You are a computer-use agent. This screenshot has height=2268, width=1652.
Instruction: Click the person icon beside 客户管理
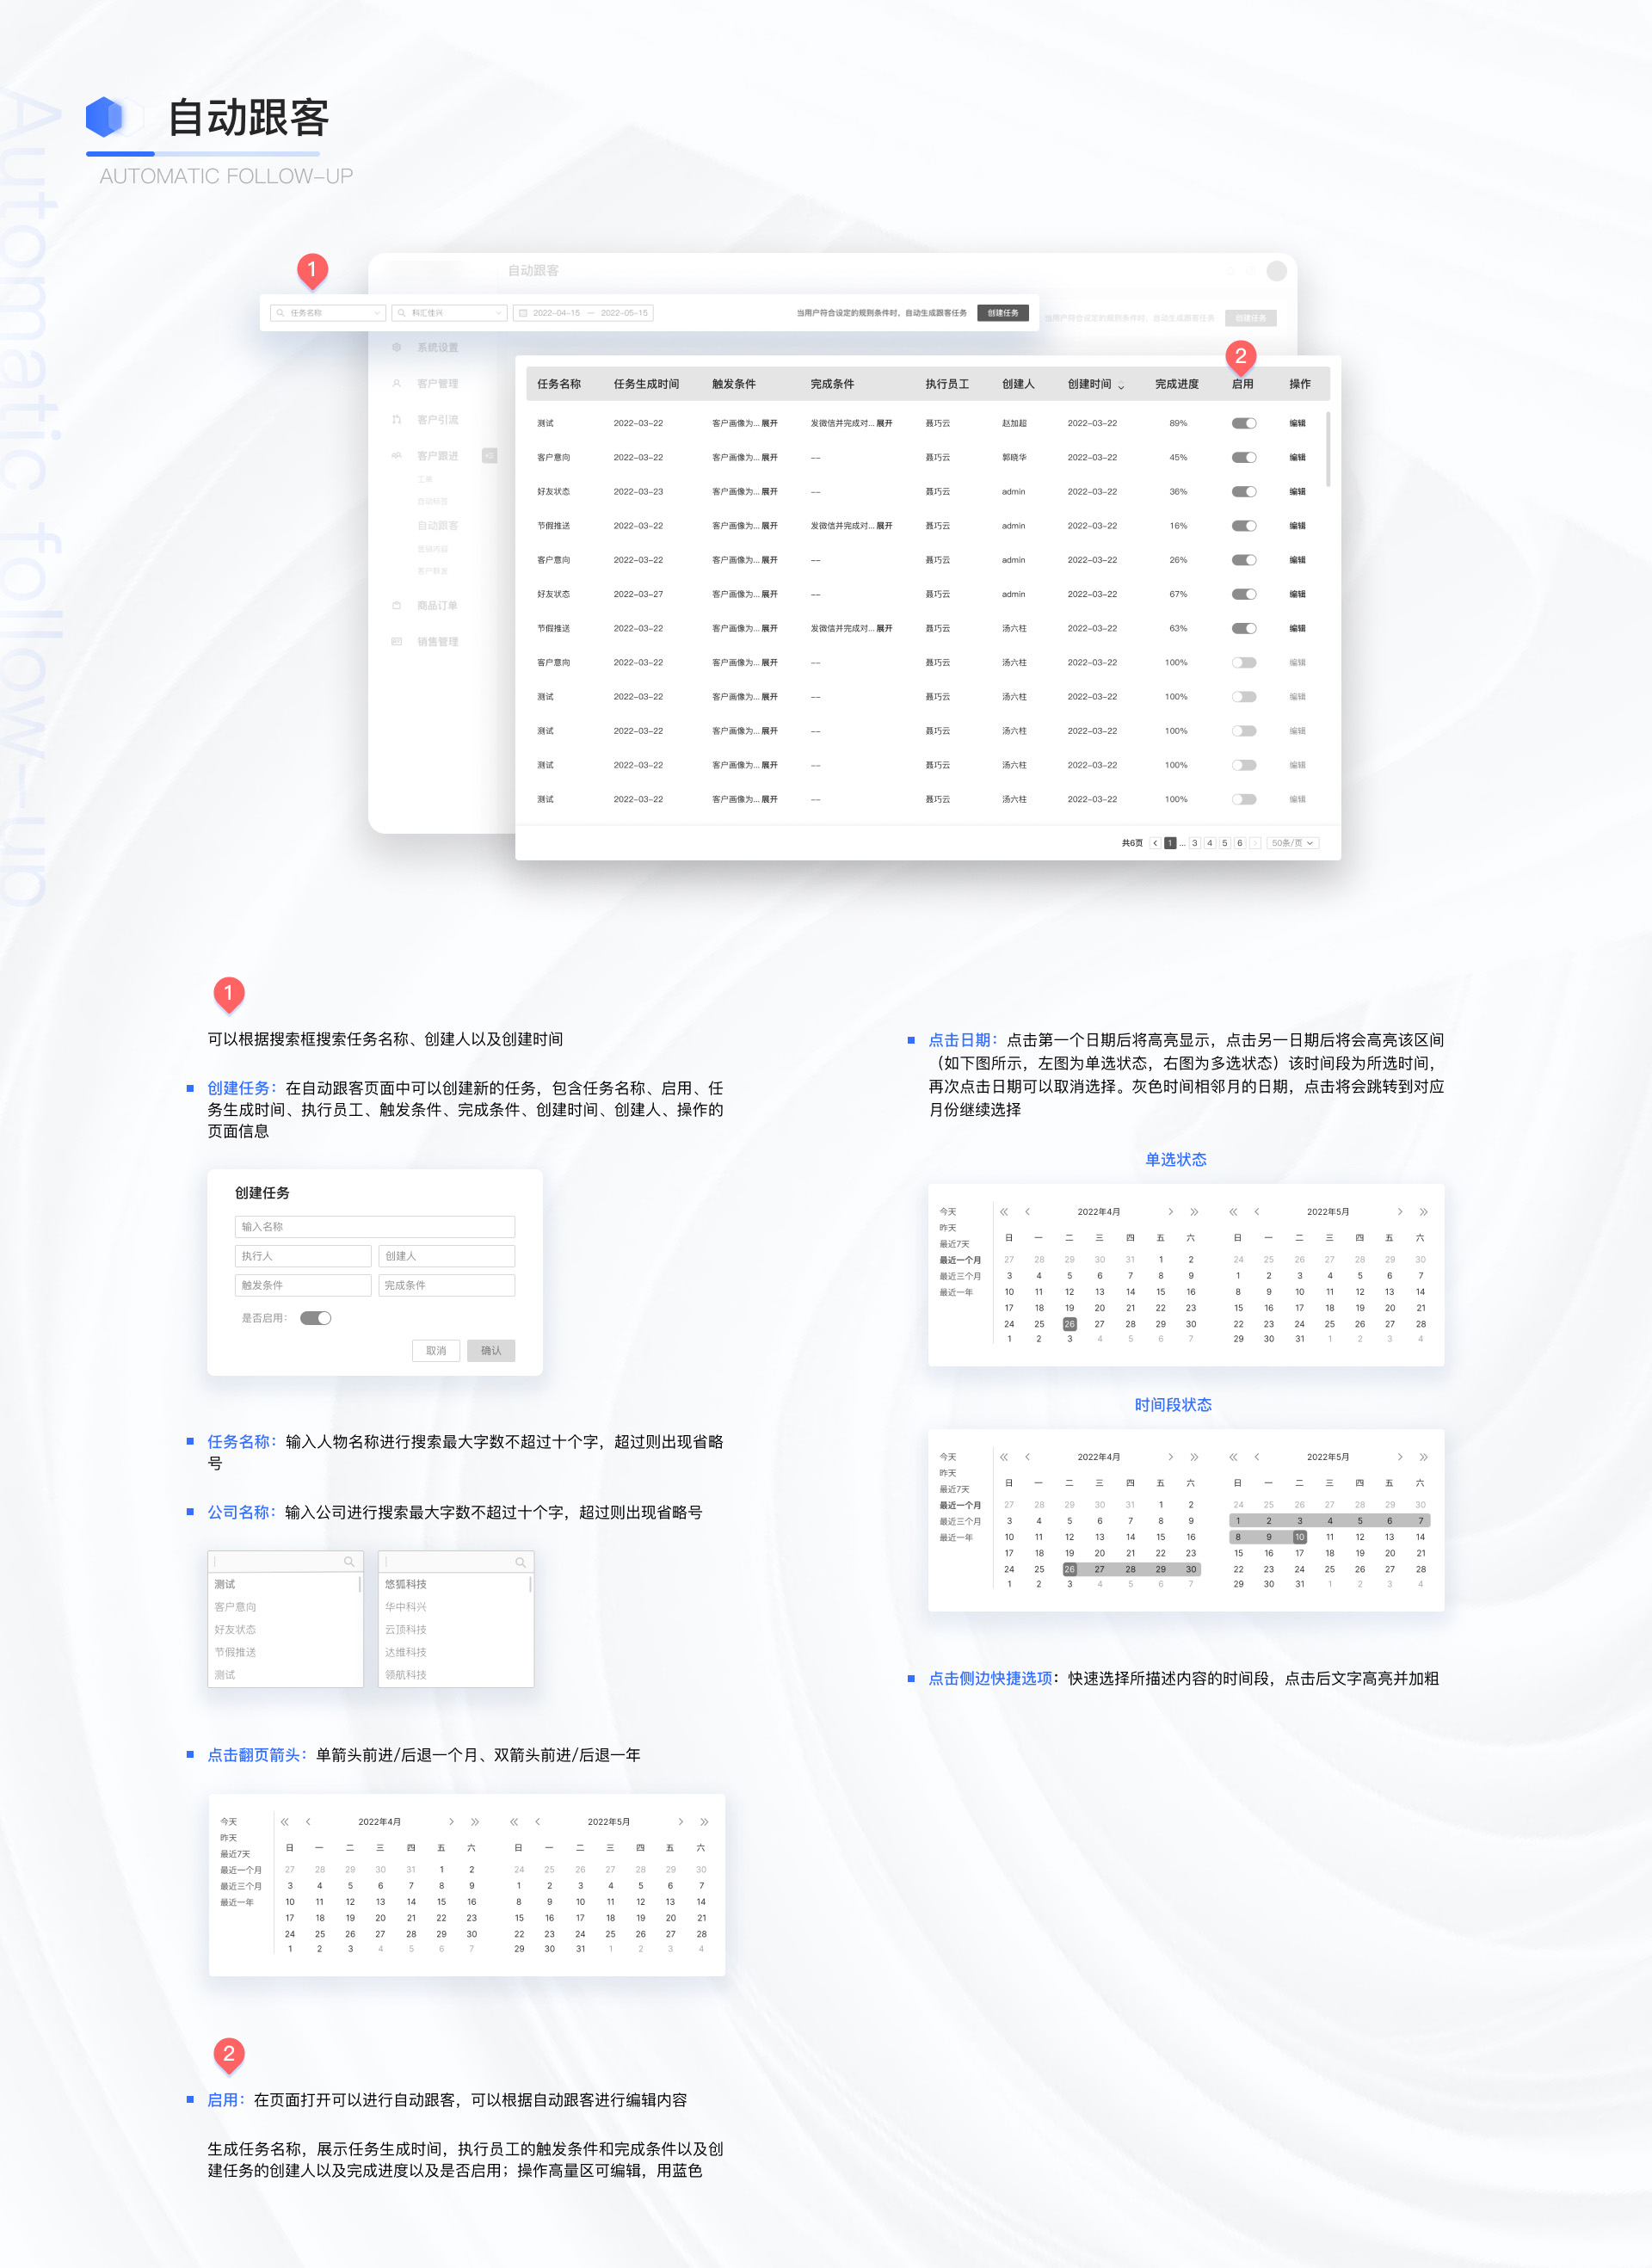click(x=397, y=383)
